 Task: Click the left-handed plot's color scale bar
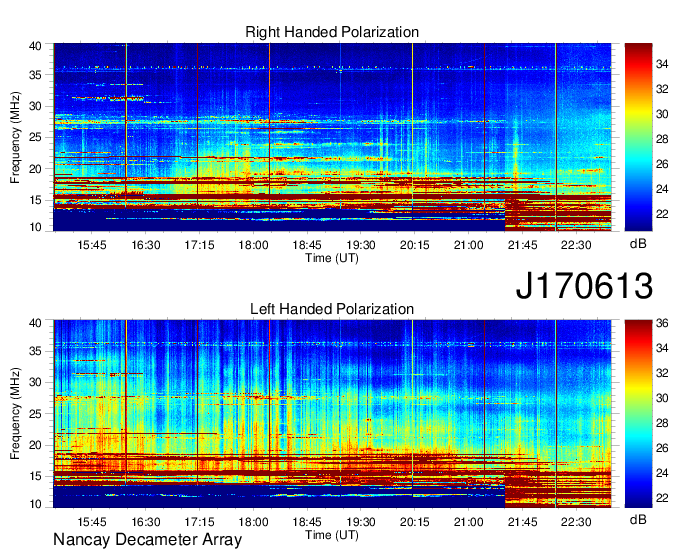(x=638, y=414)
